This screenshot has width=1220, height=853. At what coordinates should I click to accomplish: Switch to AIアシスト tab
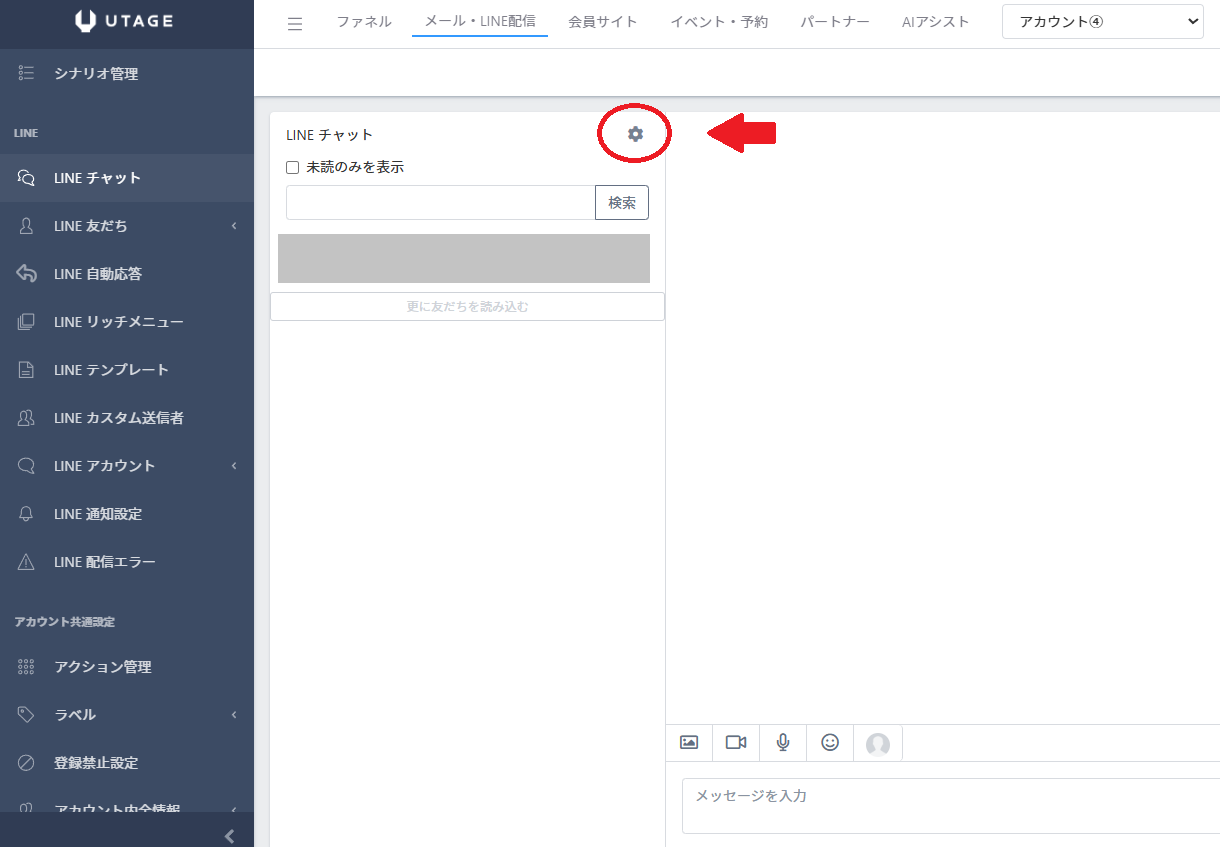936,21
